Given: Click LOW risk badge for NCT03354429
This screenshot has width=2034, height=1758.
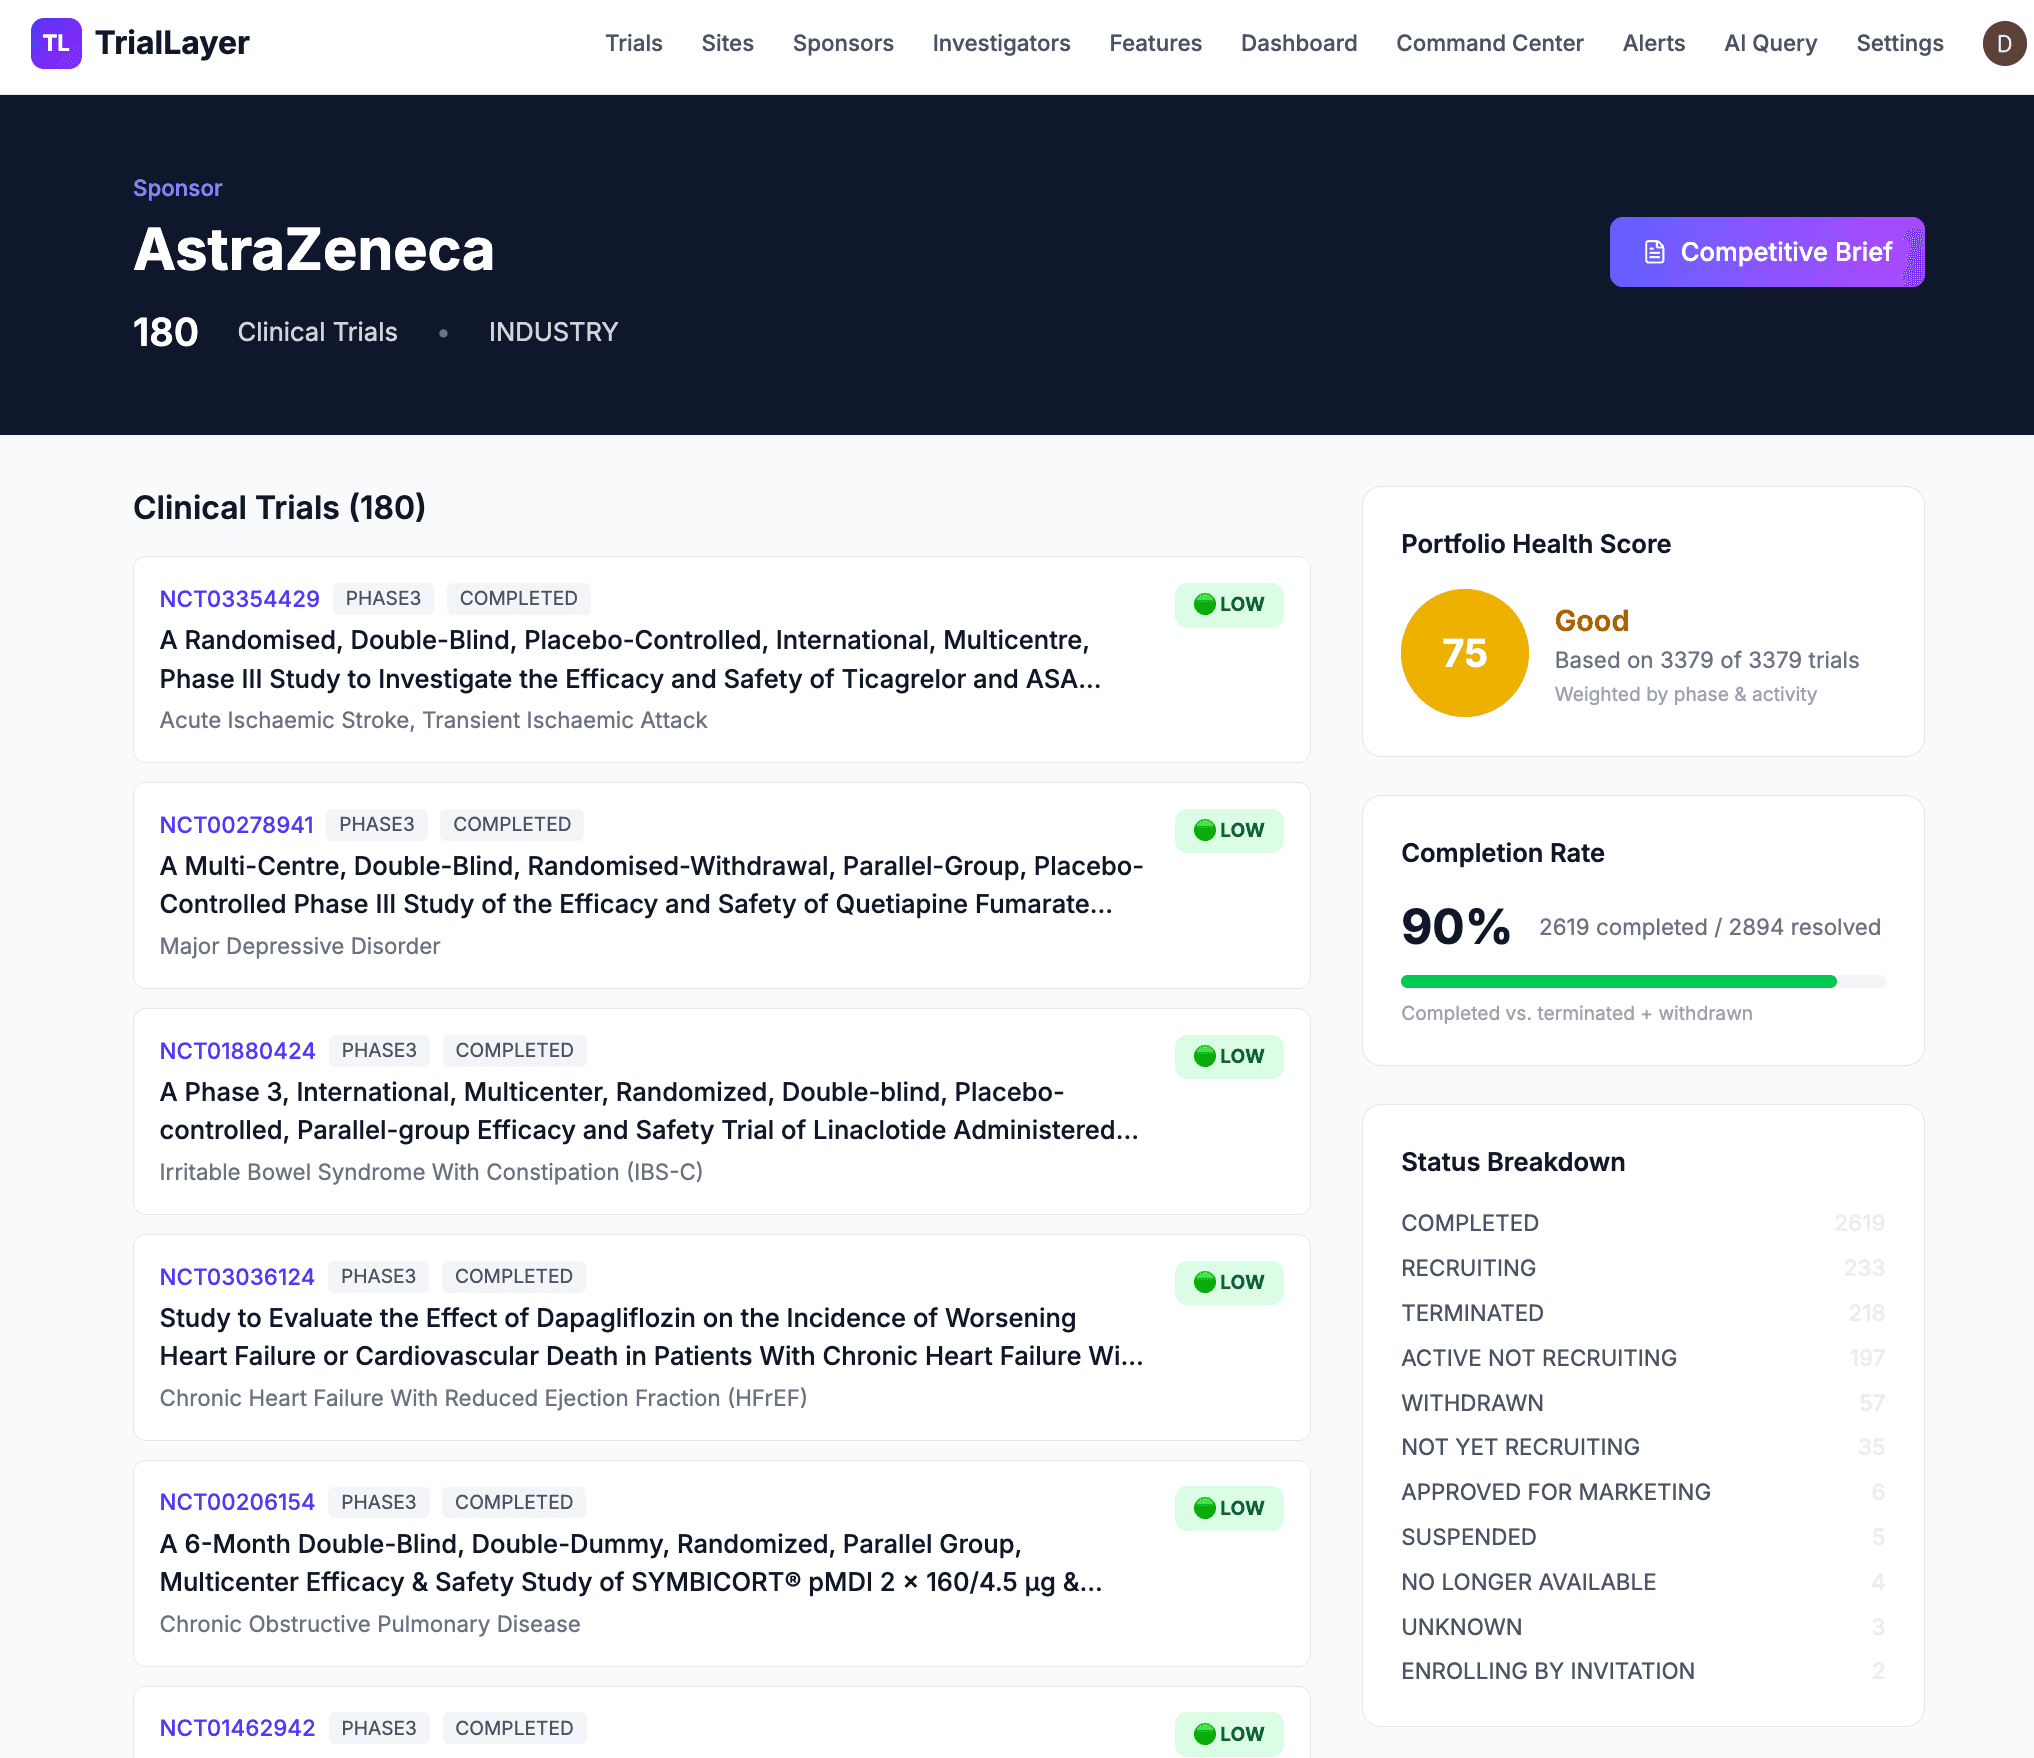Looking at the screenshot, I should pos(1229,604).
